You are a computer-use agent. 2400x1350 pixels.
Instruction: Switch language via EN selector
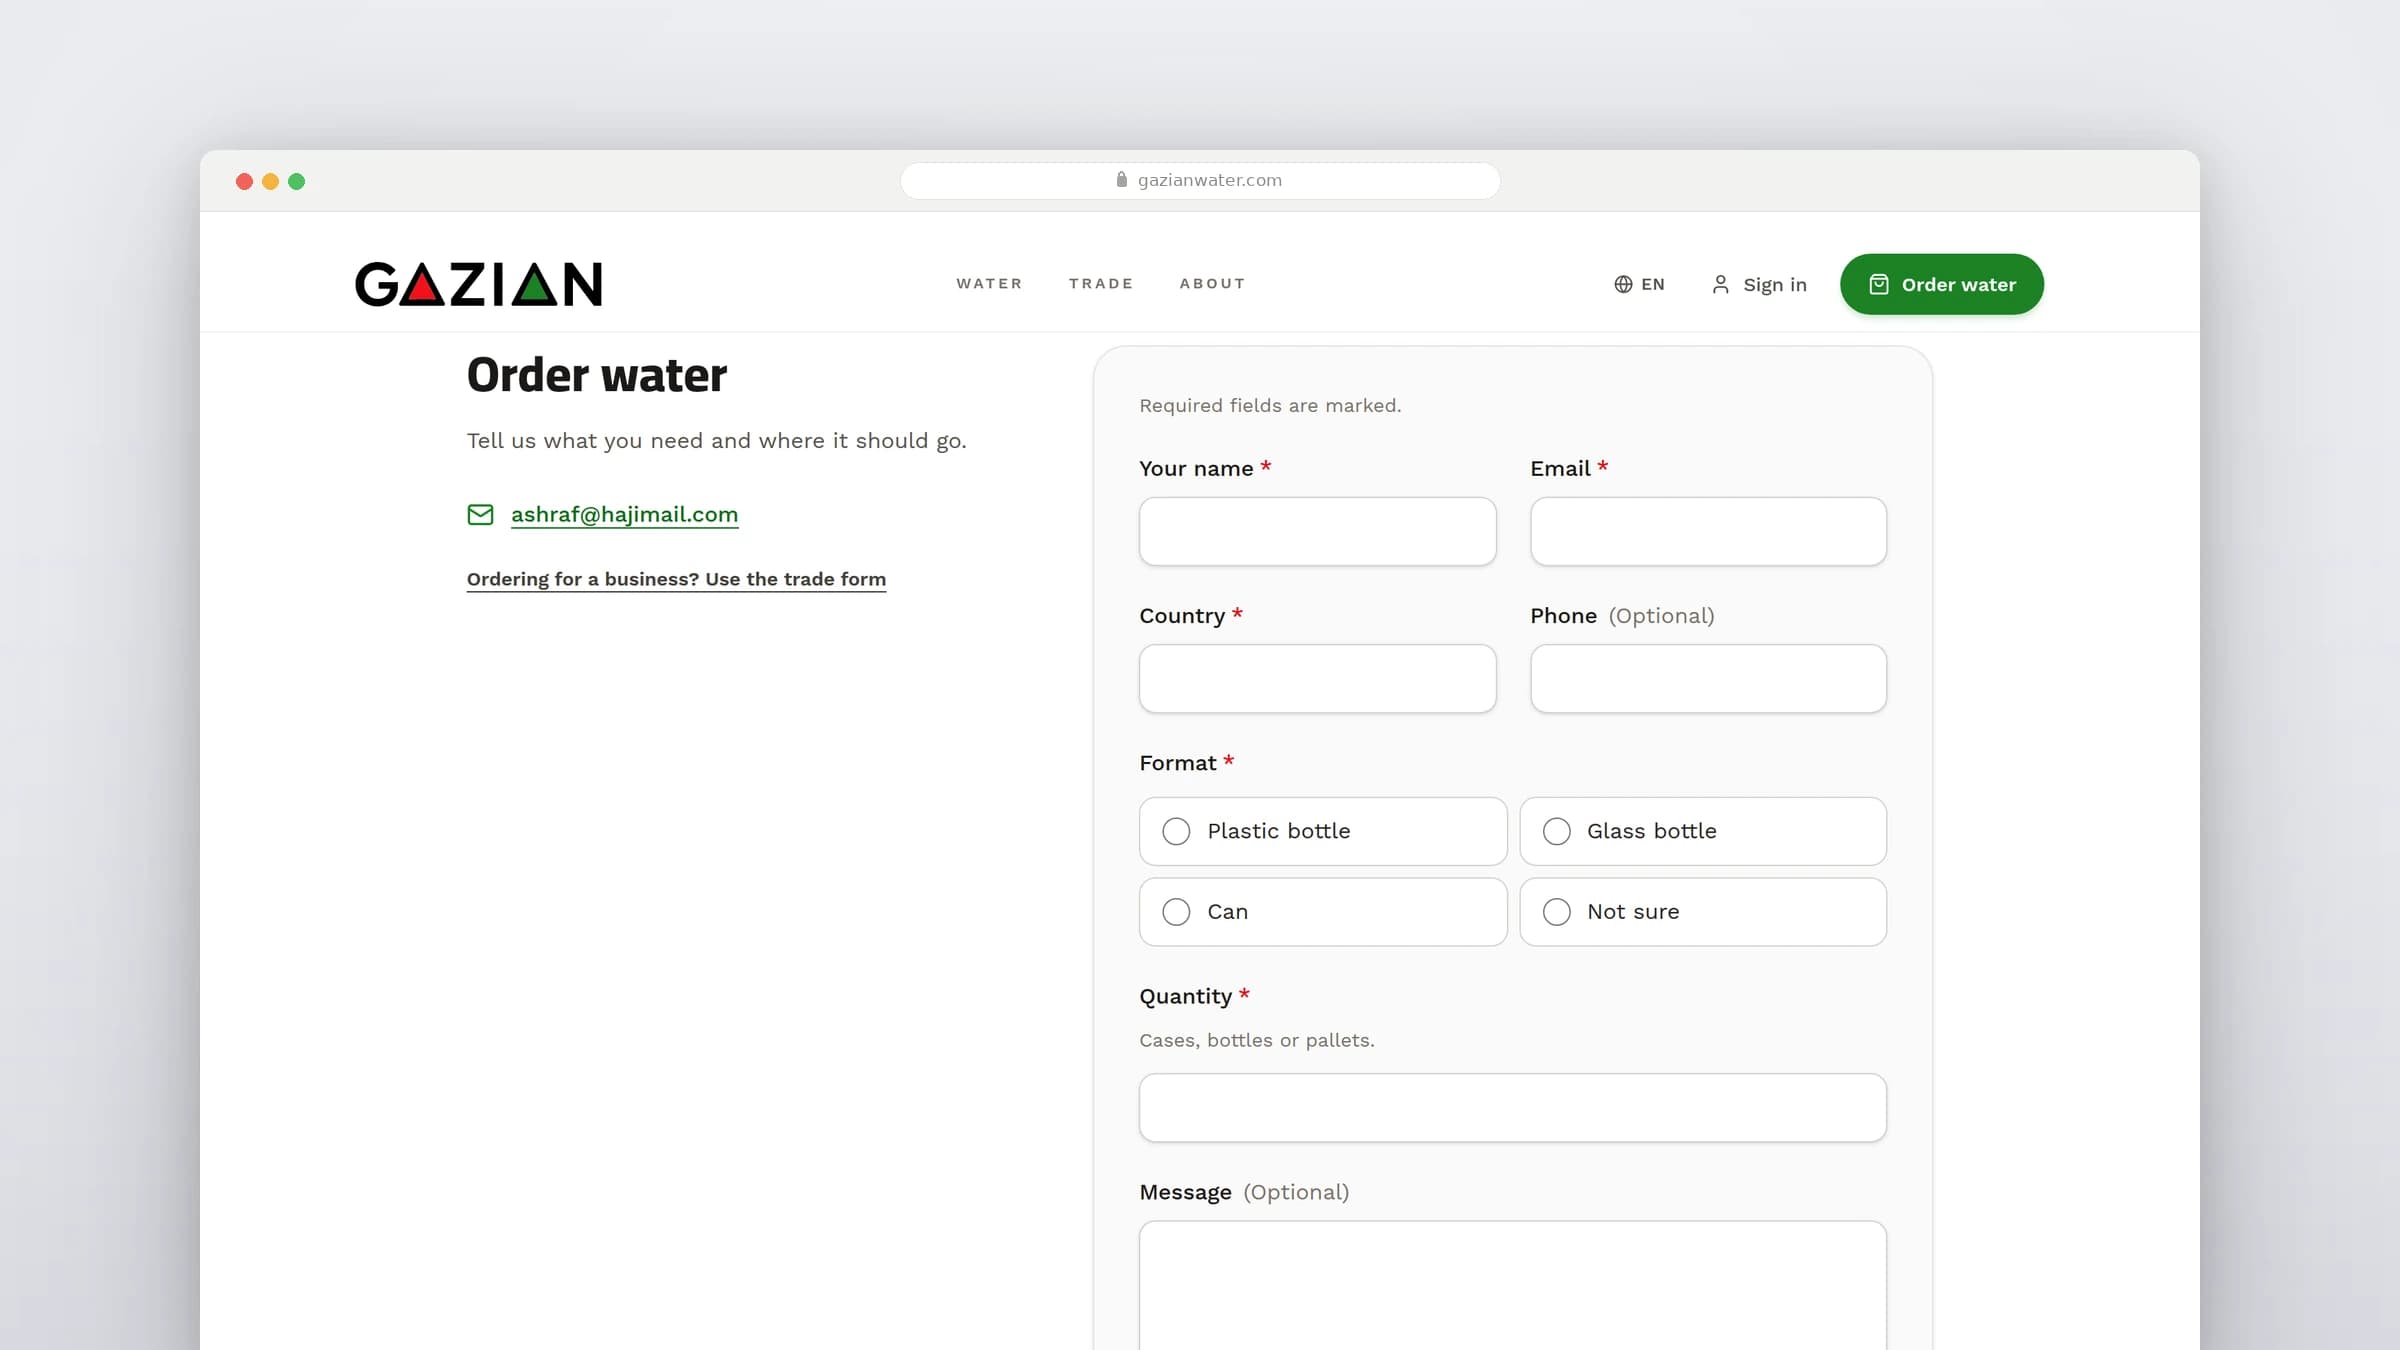click(x=1639, y=285)
